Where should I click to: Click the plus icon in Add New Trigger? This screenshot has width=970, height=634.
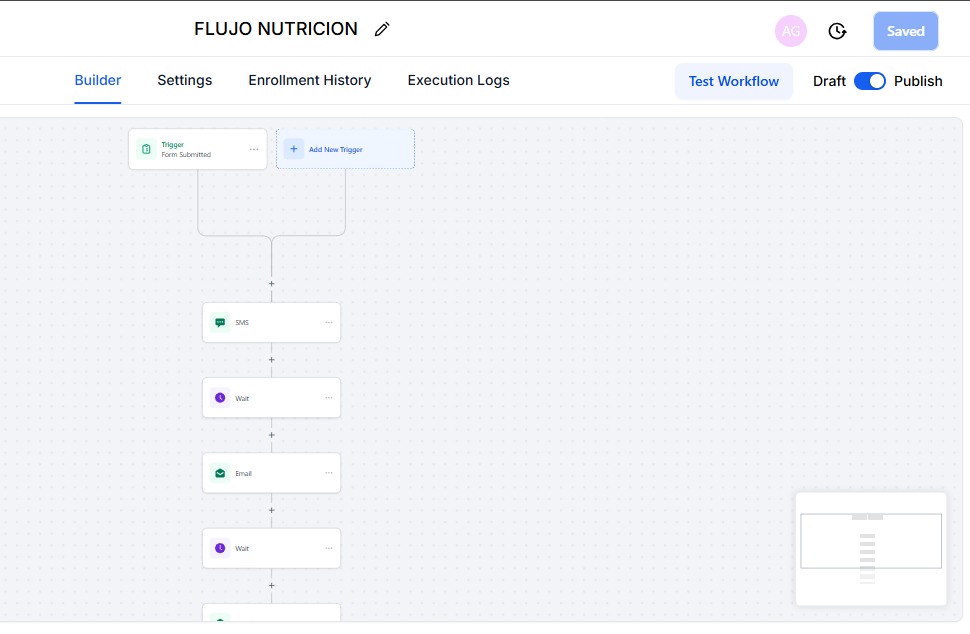[294, 149]
